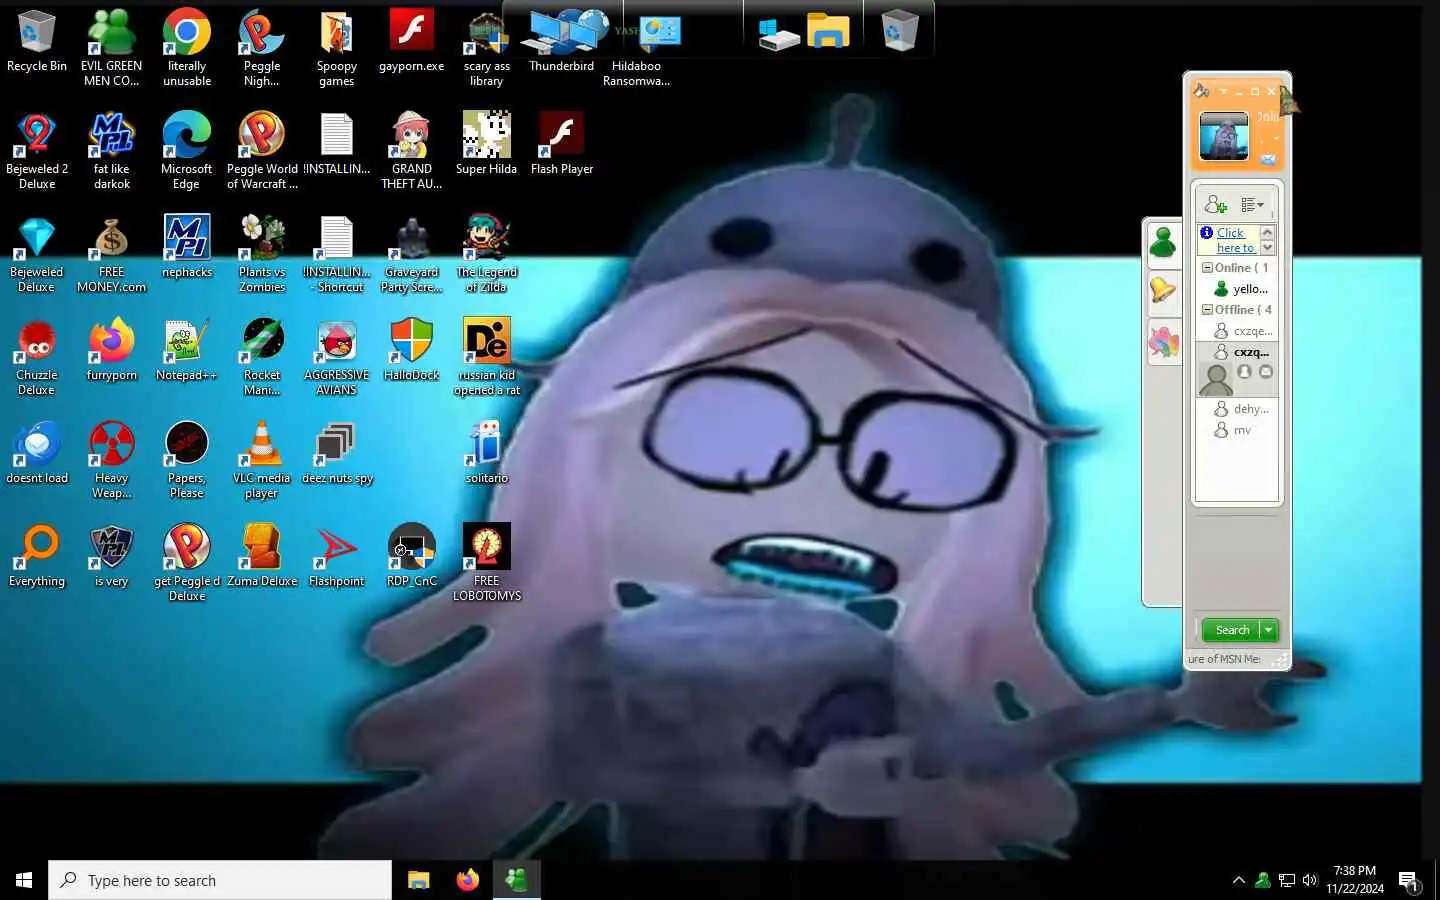Launch Zuma Deluxe

pos(262,556)
